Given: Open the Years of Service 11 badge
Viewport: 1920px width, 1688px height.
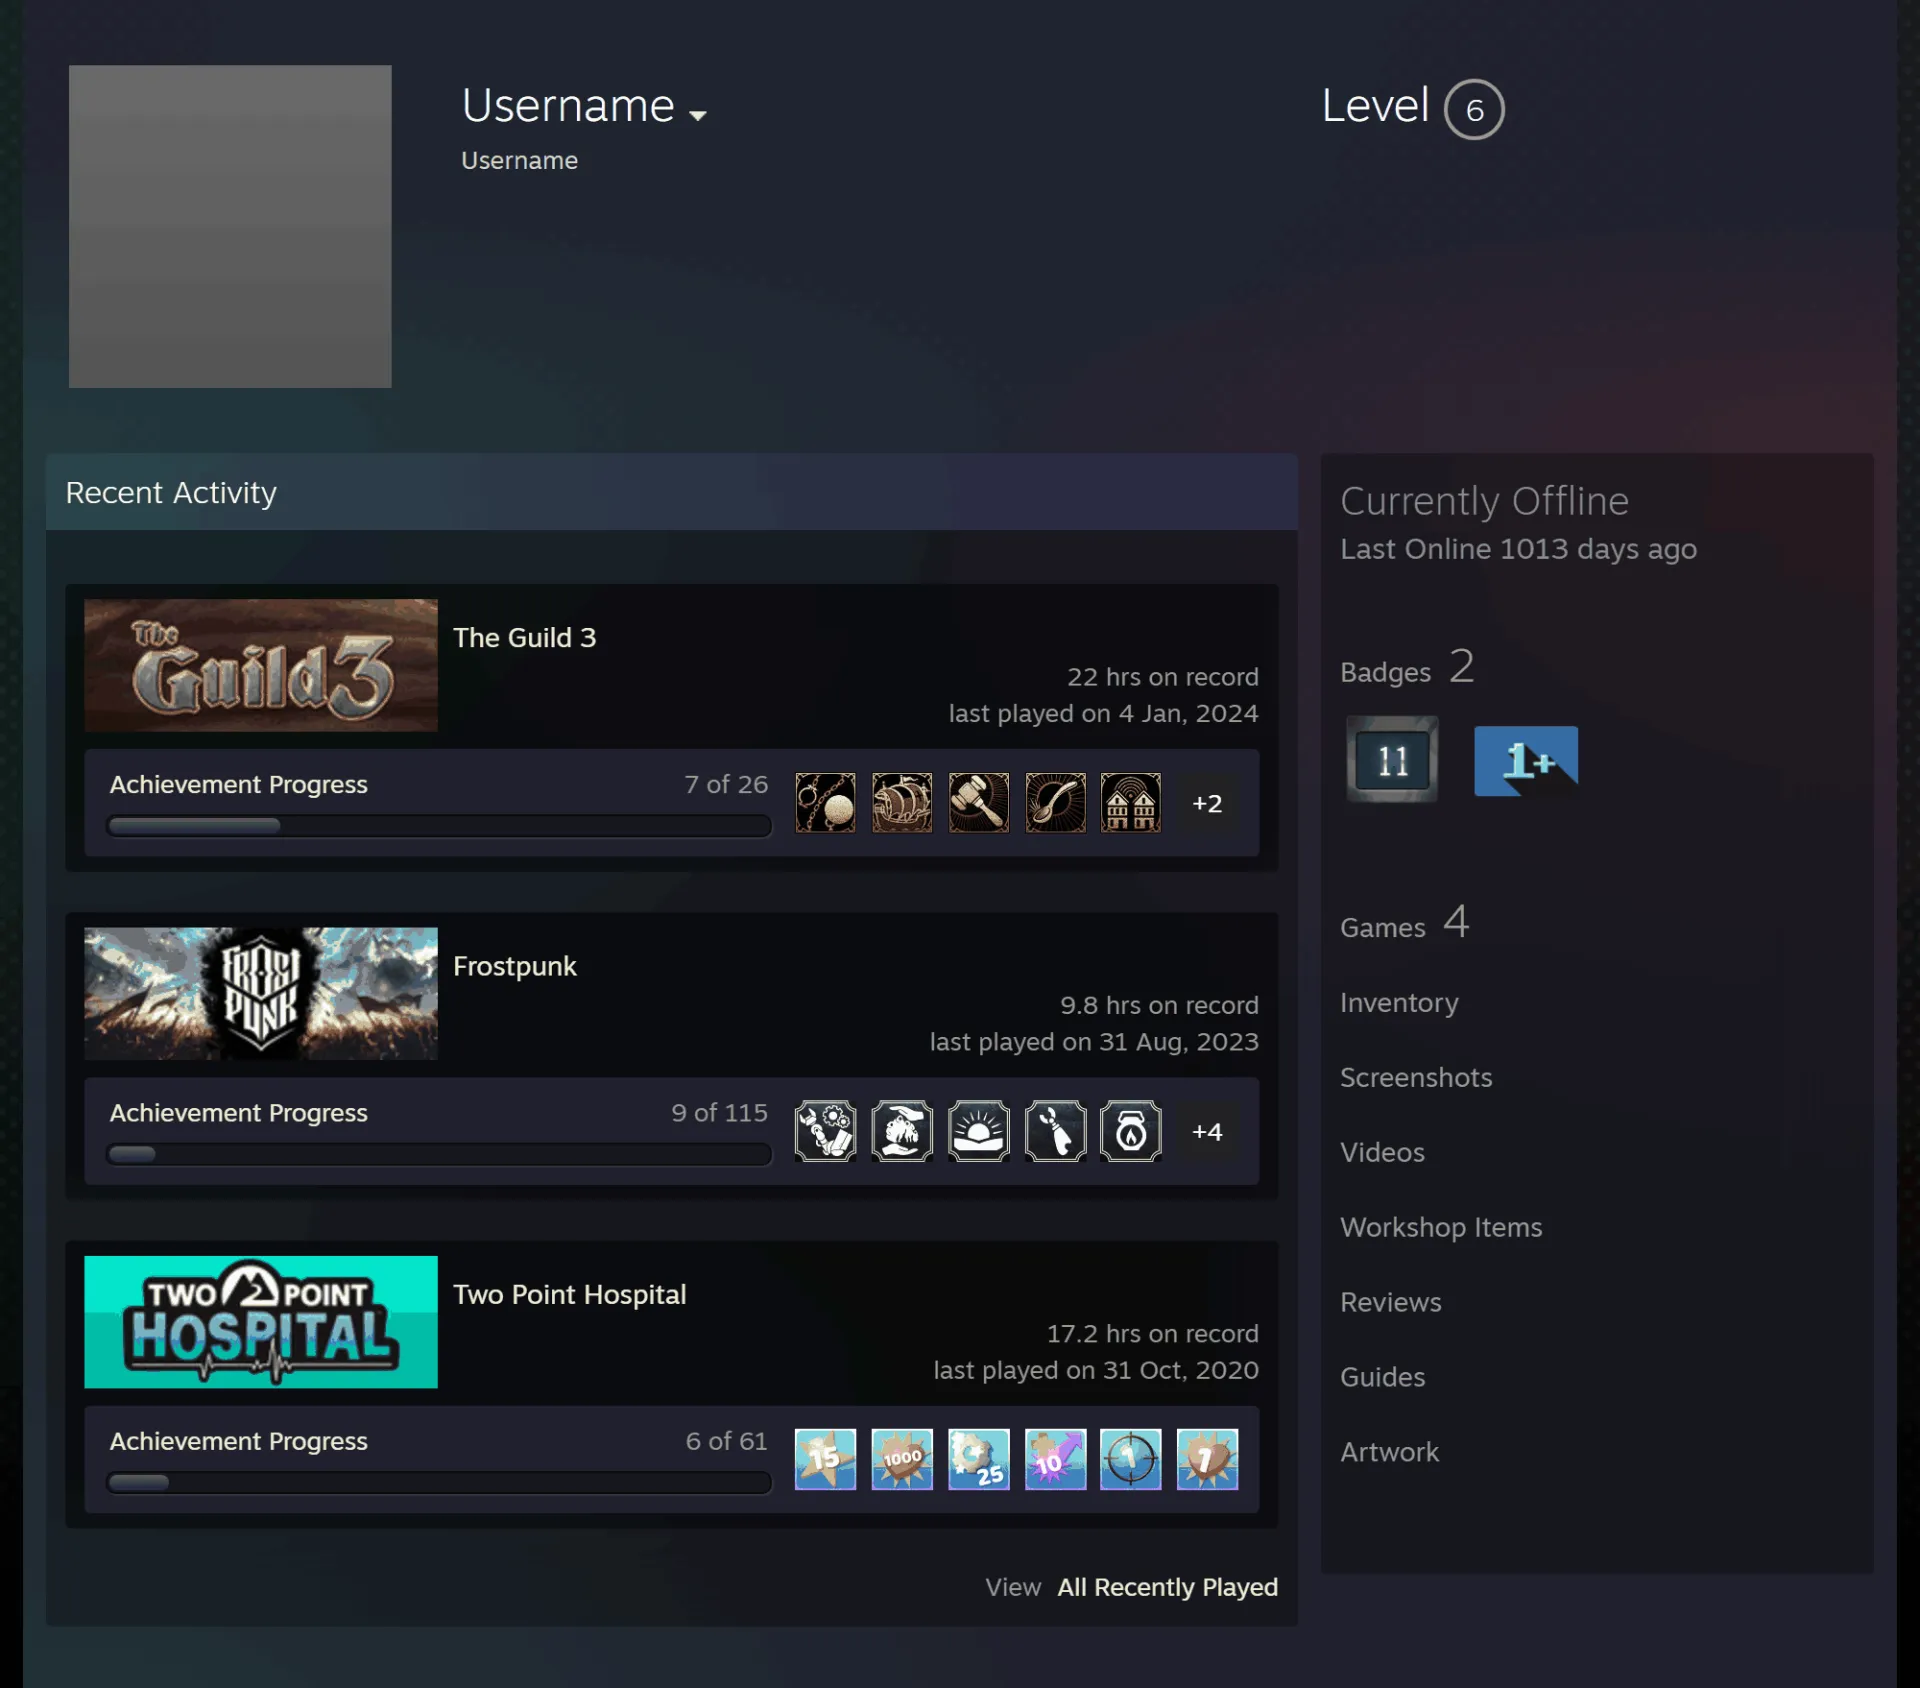Looking at the screenshot, I should [1392, 759].
